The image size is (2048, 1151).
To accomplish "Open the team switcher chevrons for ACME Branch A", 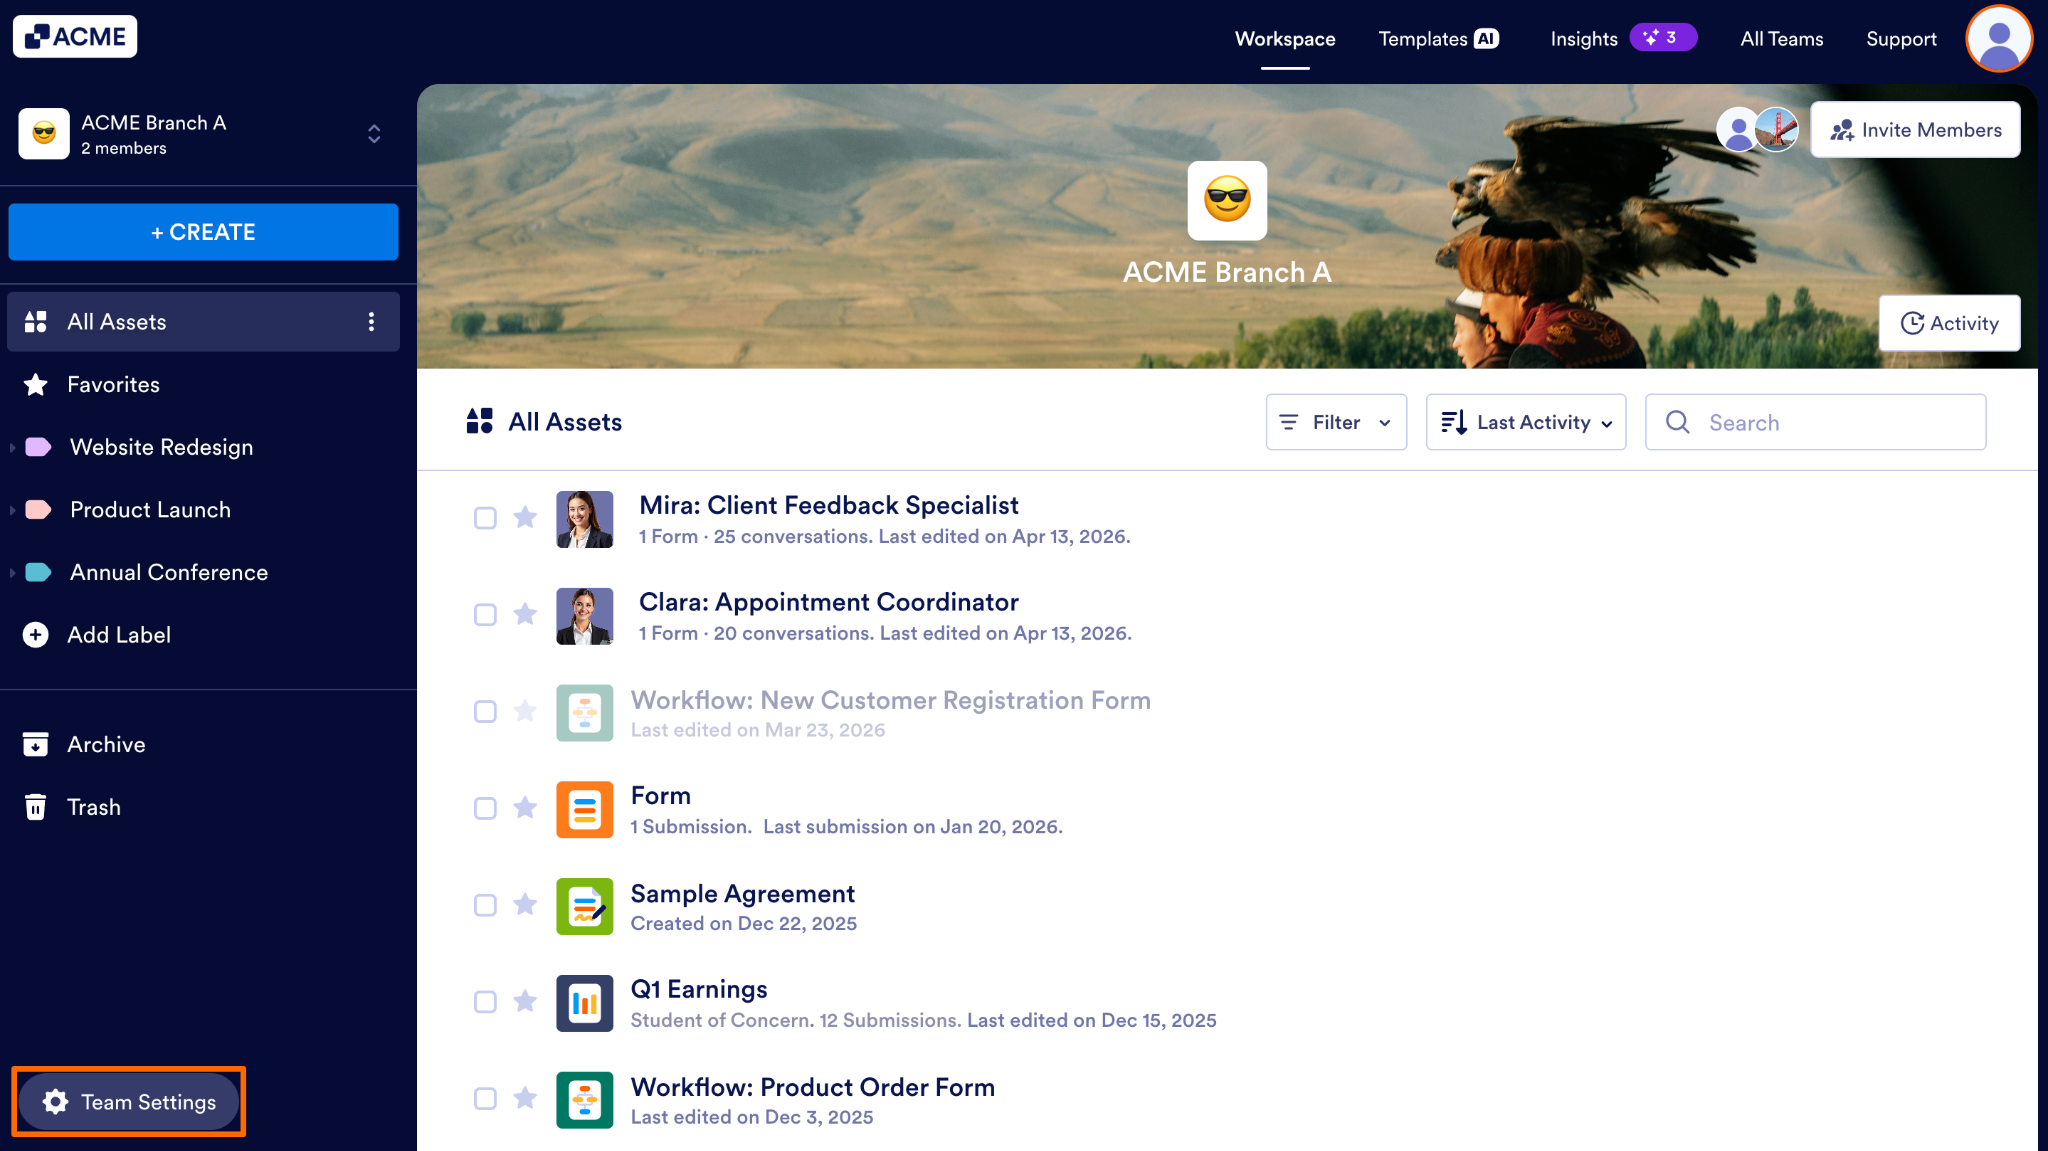I will 374,134.
